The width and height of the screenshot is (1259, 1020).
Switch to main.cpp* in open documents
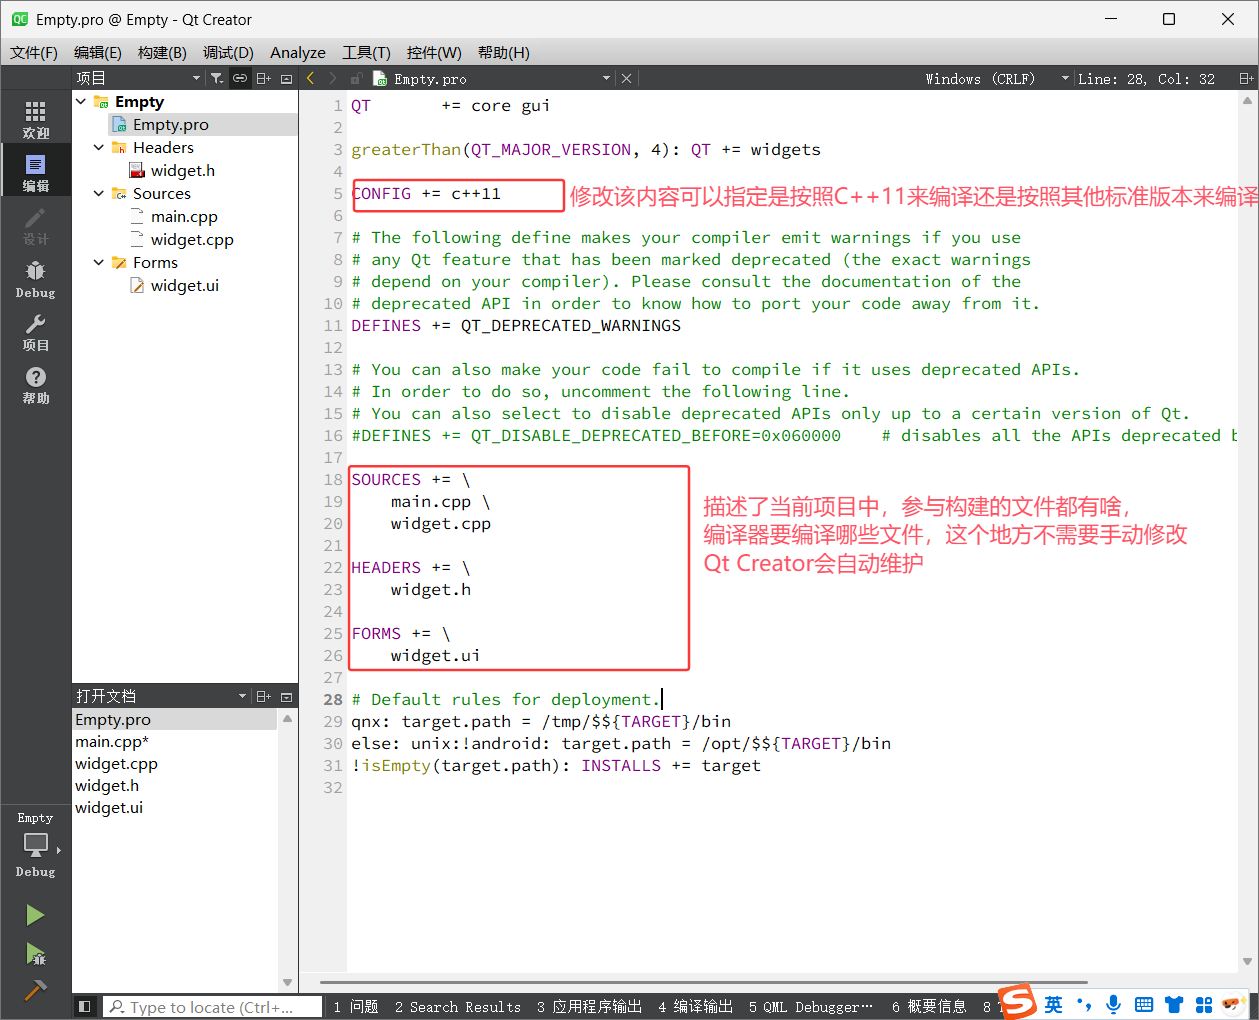(112, 741)
